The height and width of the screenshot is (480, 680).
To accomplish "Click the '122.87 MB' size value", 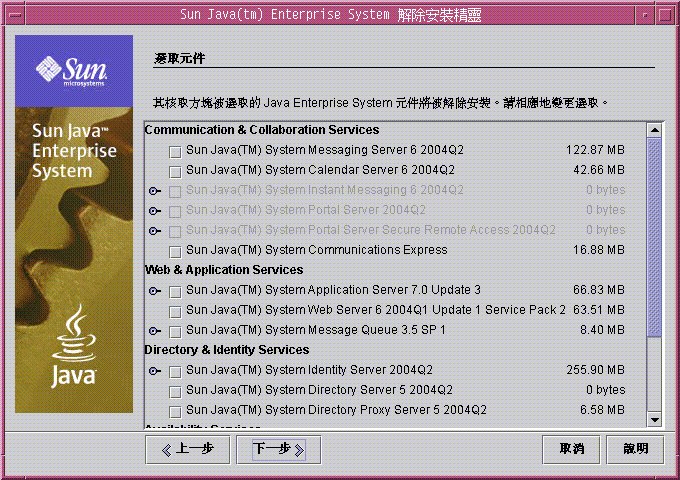I will click(595, 150).
